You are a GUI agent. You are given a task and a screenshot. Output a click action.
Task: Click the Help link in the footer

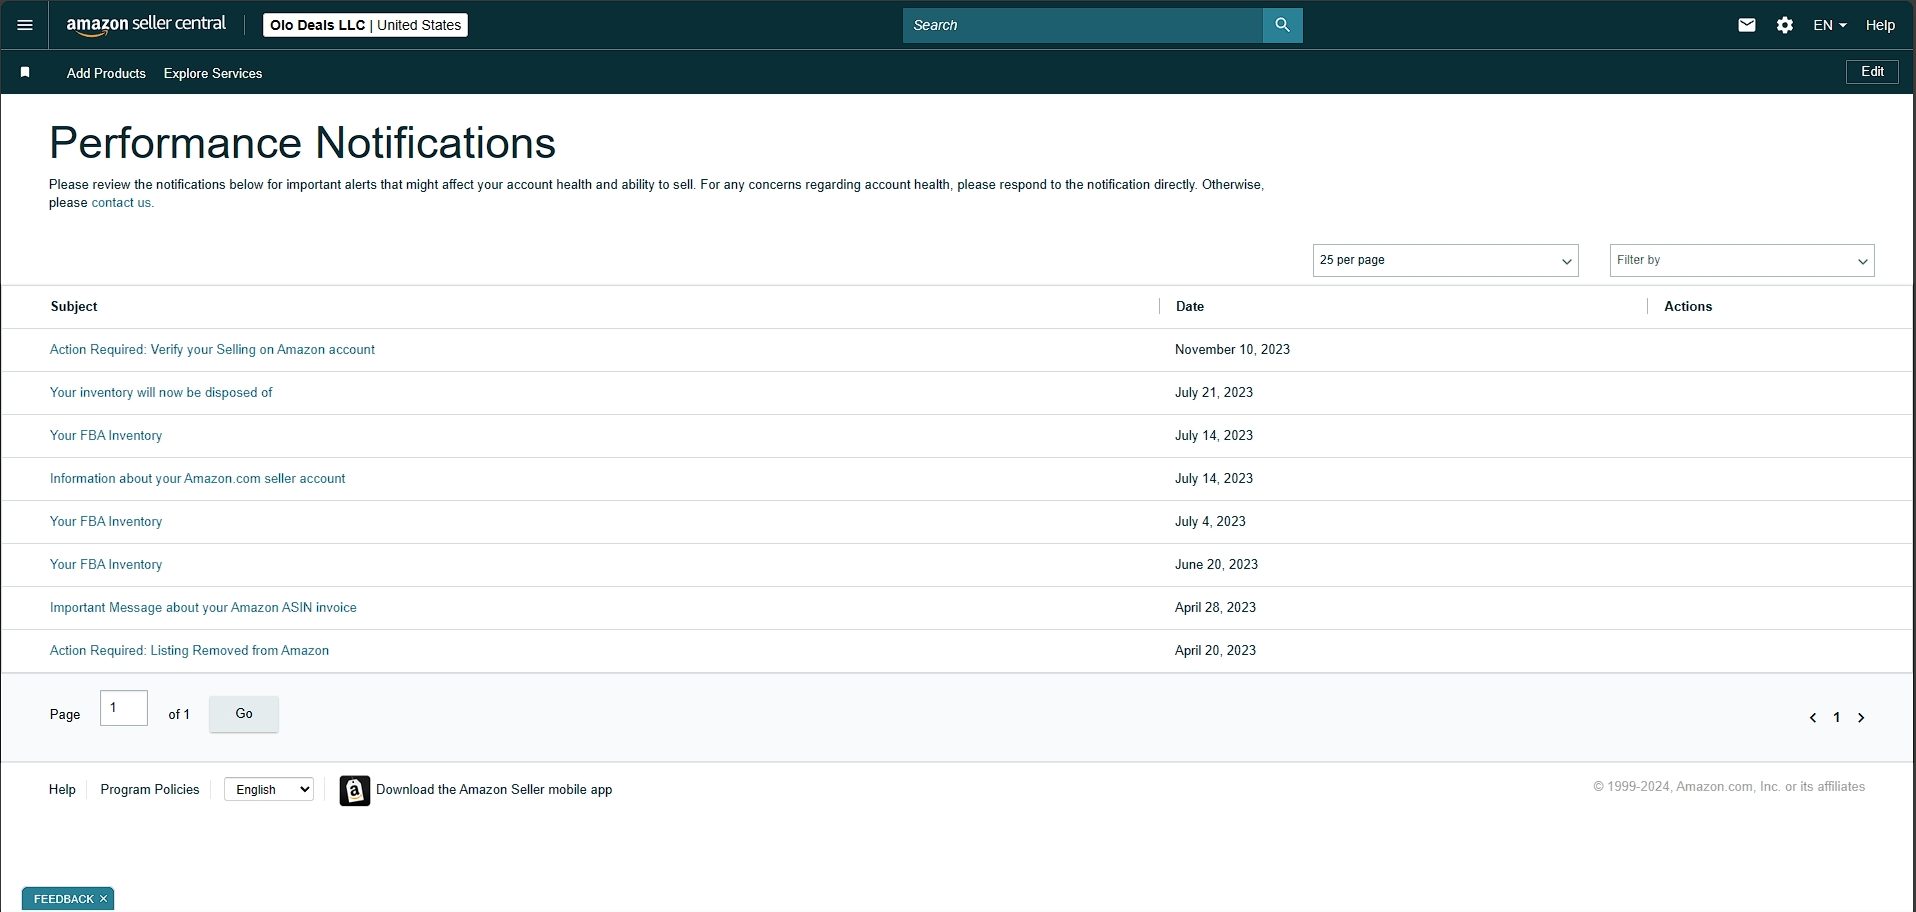coord(62,790)
